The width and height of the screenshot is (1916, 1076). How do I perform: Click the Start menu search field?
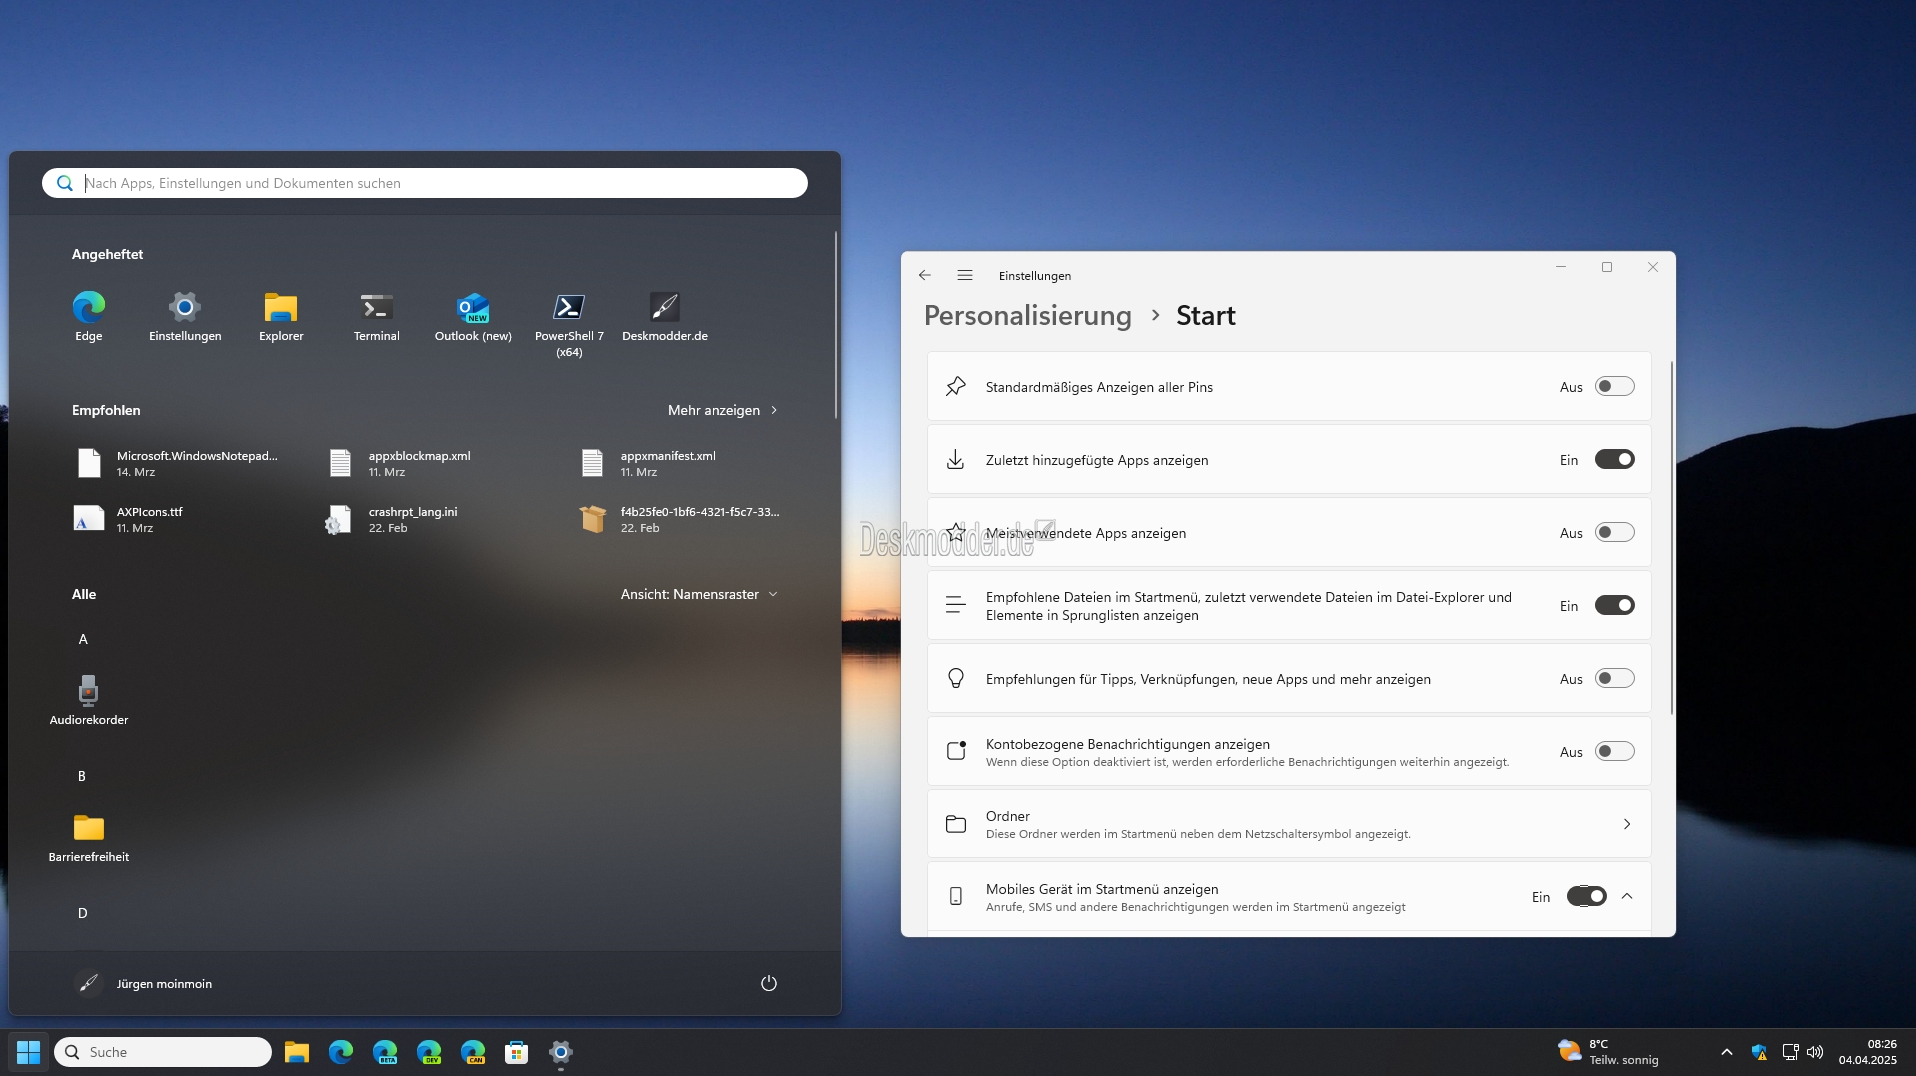point(425,183)
